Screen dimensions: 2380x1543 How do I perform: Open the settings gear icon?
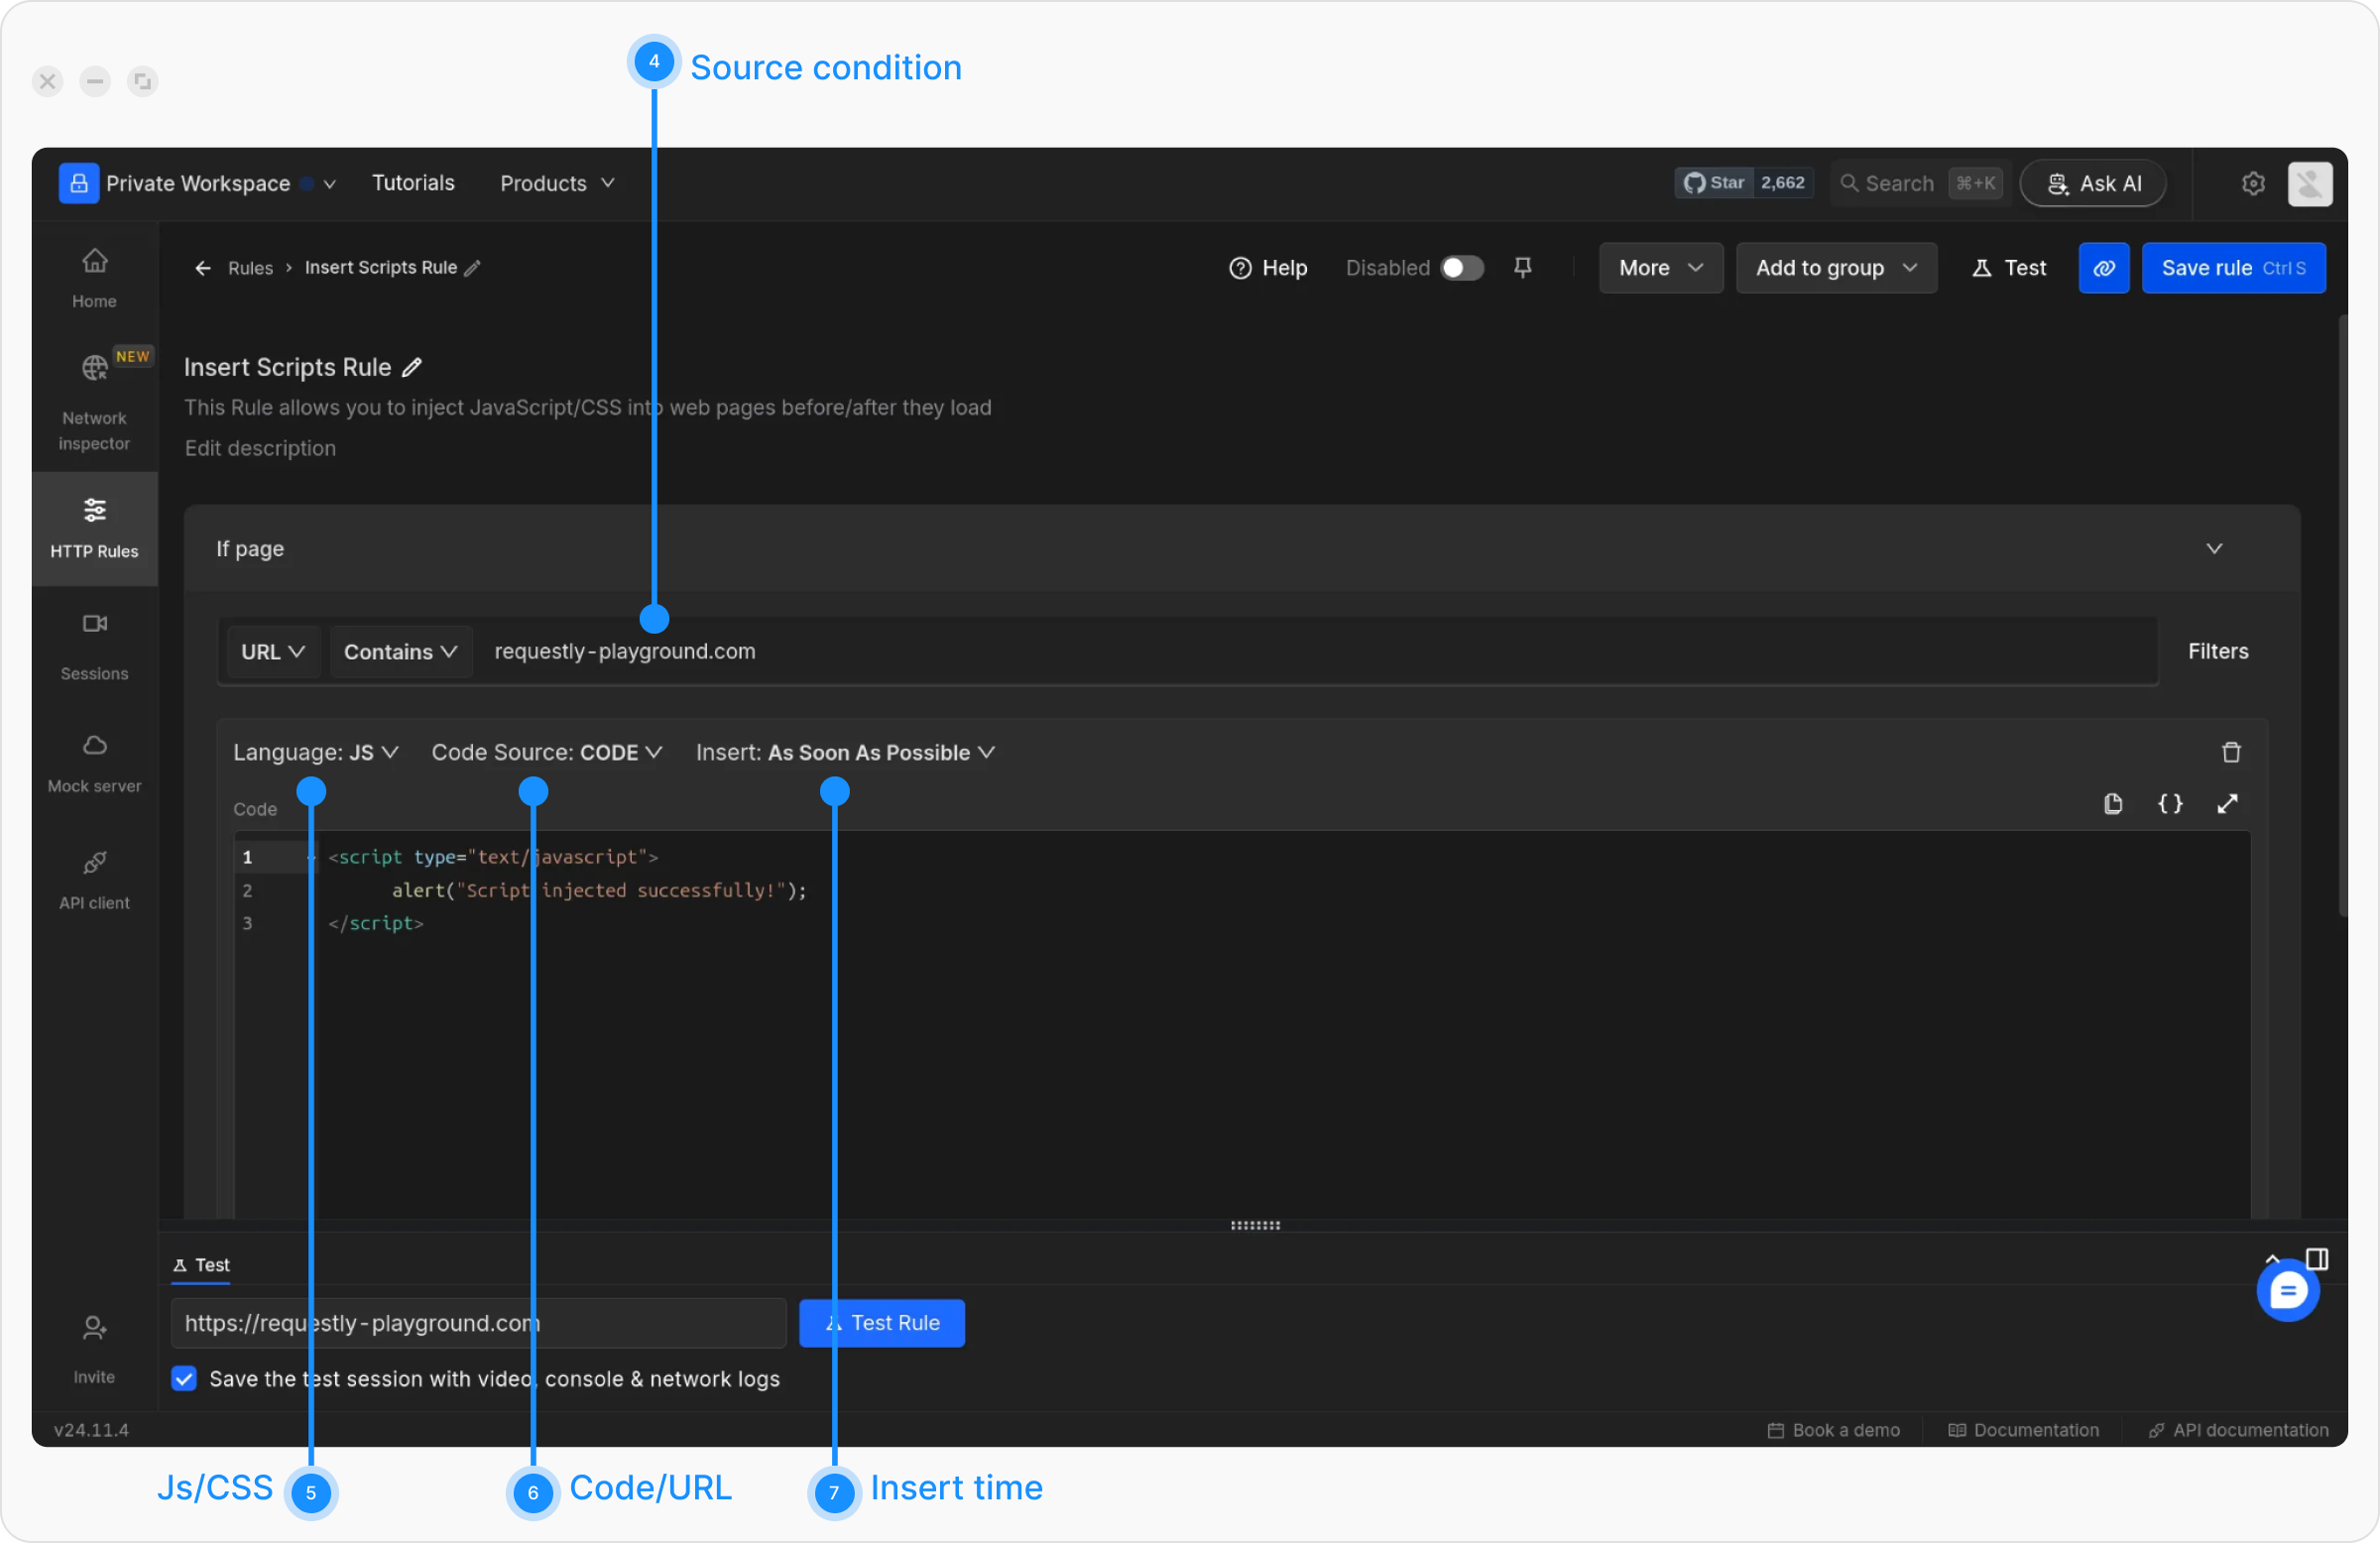[x=2252, y=183]
